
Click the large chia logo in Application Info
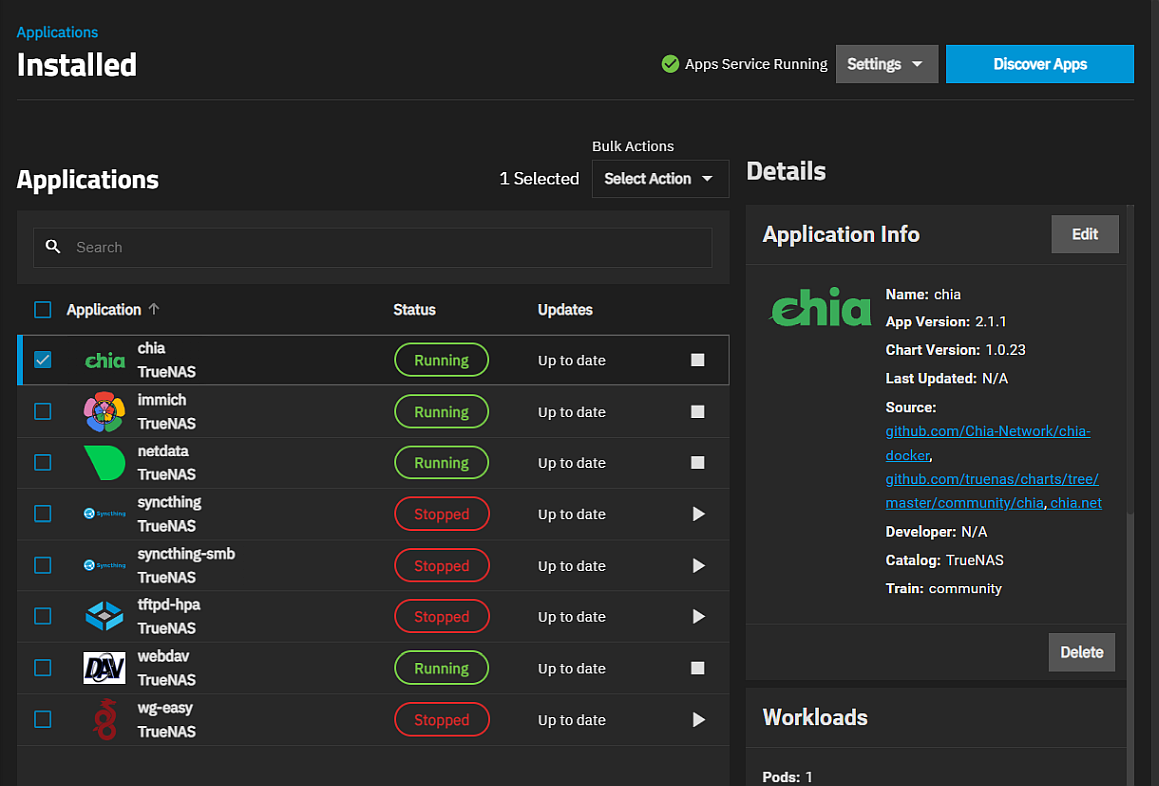[x=820, y=307]
